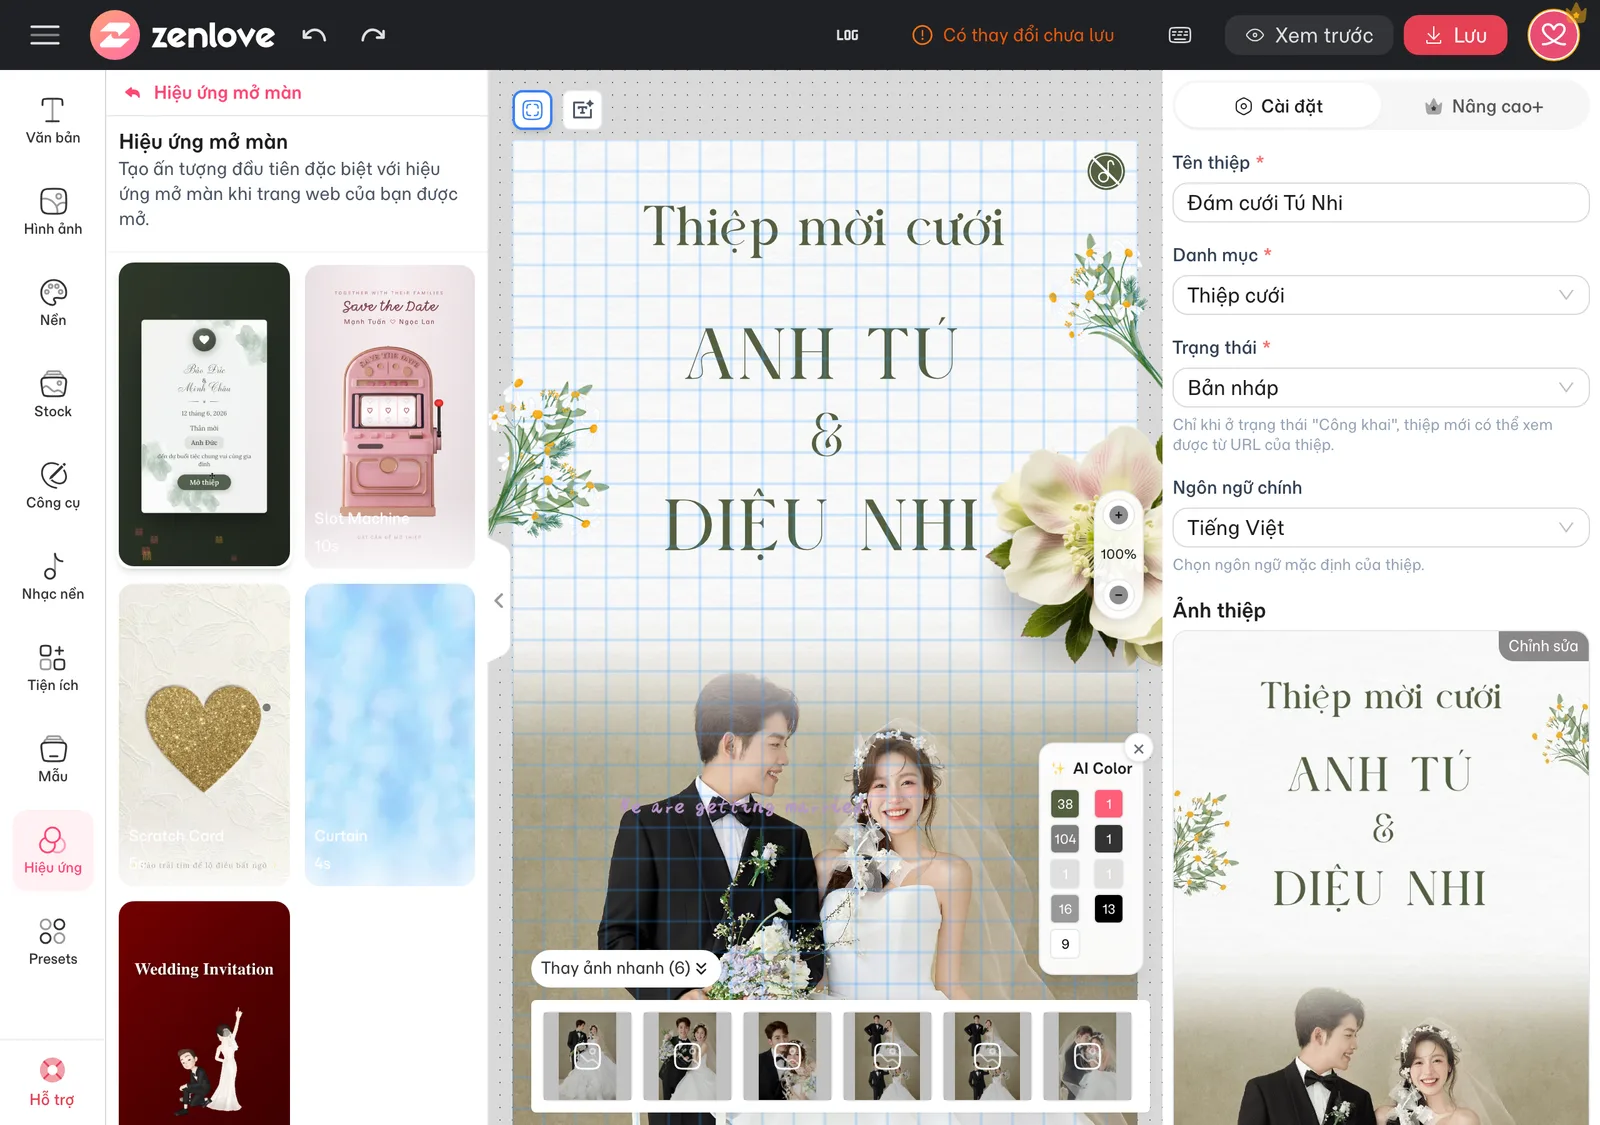Open the Presets panel
Screen dimensions: 1600x1125
(x=53, y=941)
